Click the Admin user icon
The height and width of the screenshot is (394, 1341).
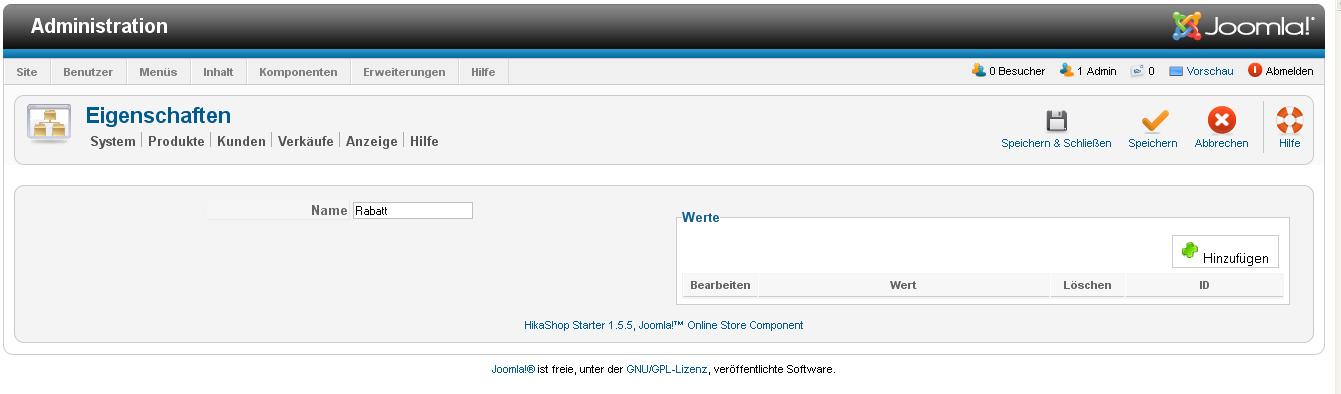click(1067, 71)
